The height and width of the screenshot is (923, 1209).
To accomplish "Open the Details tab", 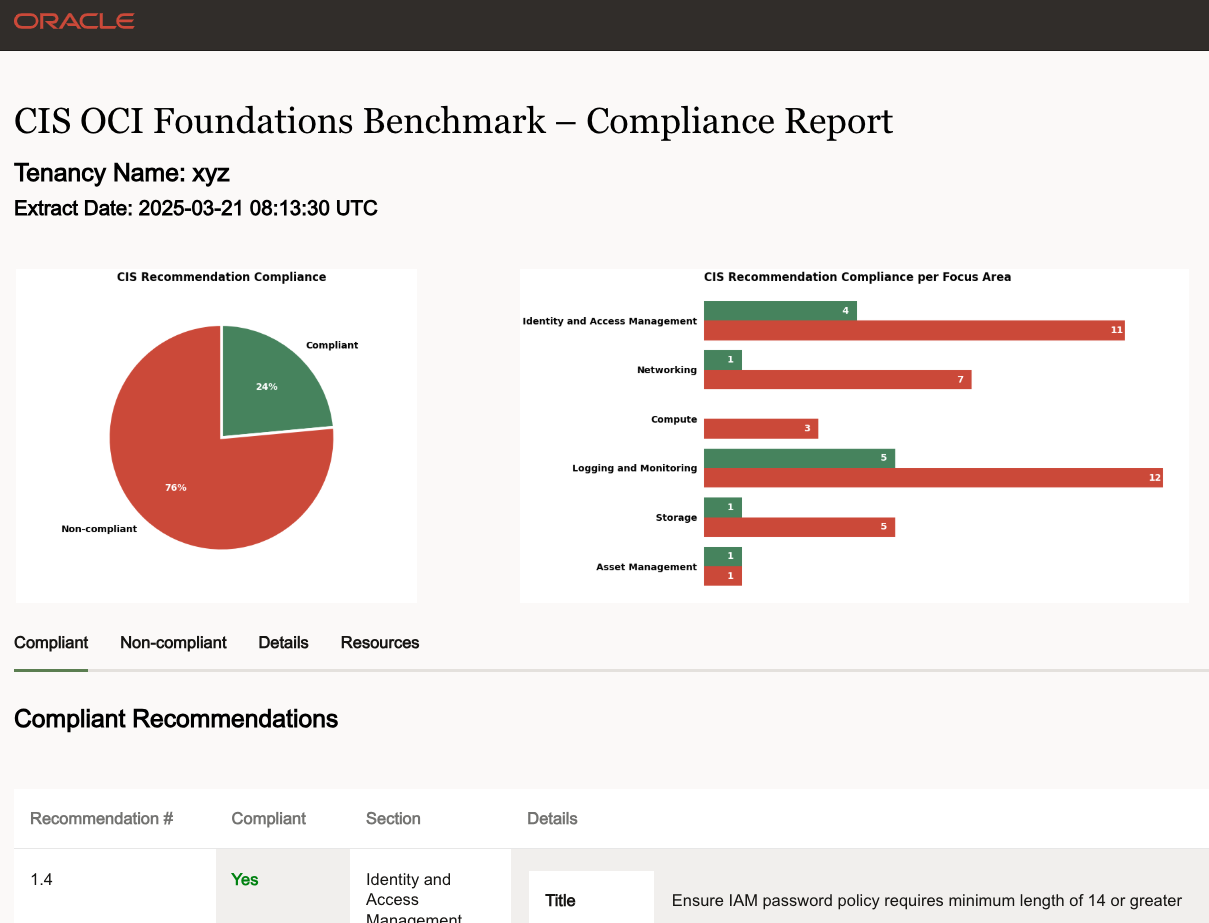I will pyautogui.click(x=283, y=643).
